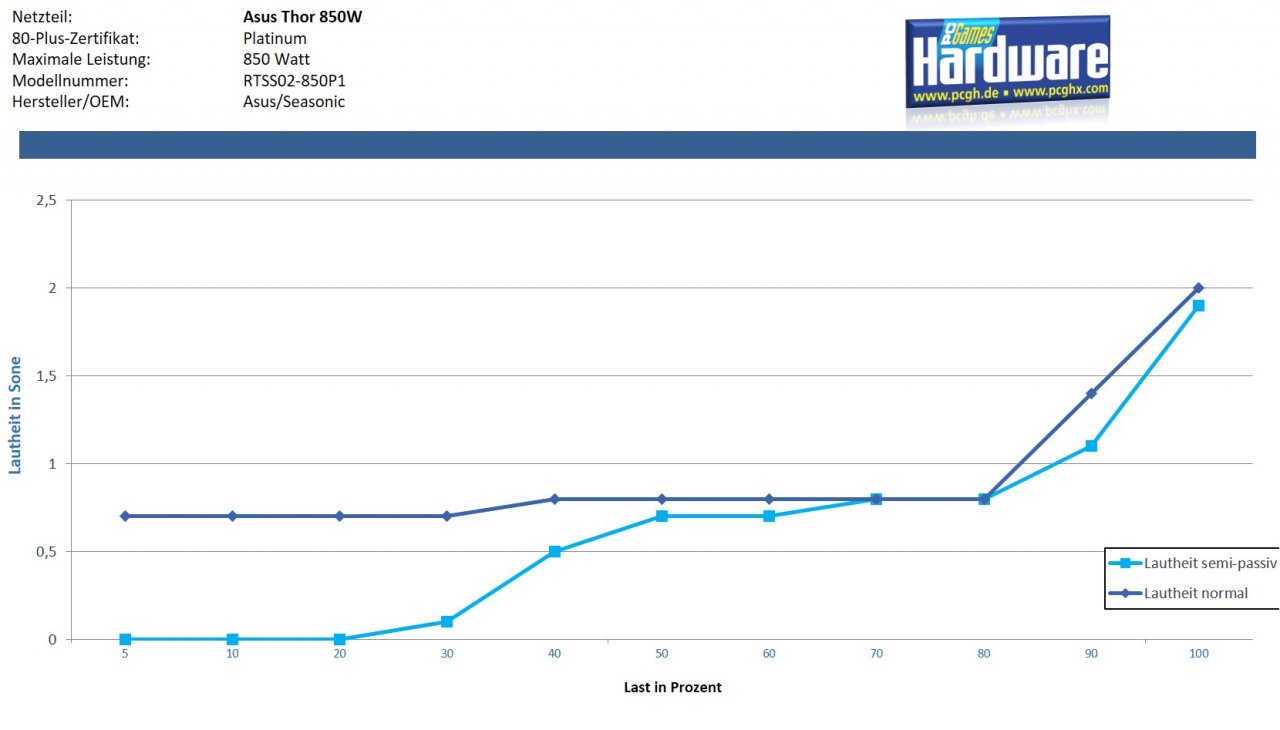Select the 'Asus Thor 850W' title text
The height and width of the screenshot is (730, 1280).
pos(303,17)
